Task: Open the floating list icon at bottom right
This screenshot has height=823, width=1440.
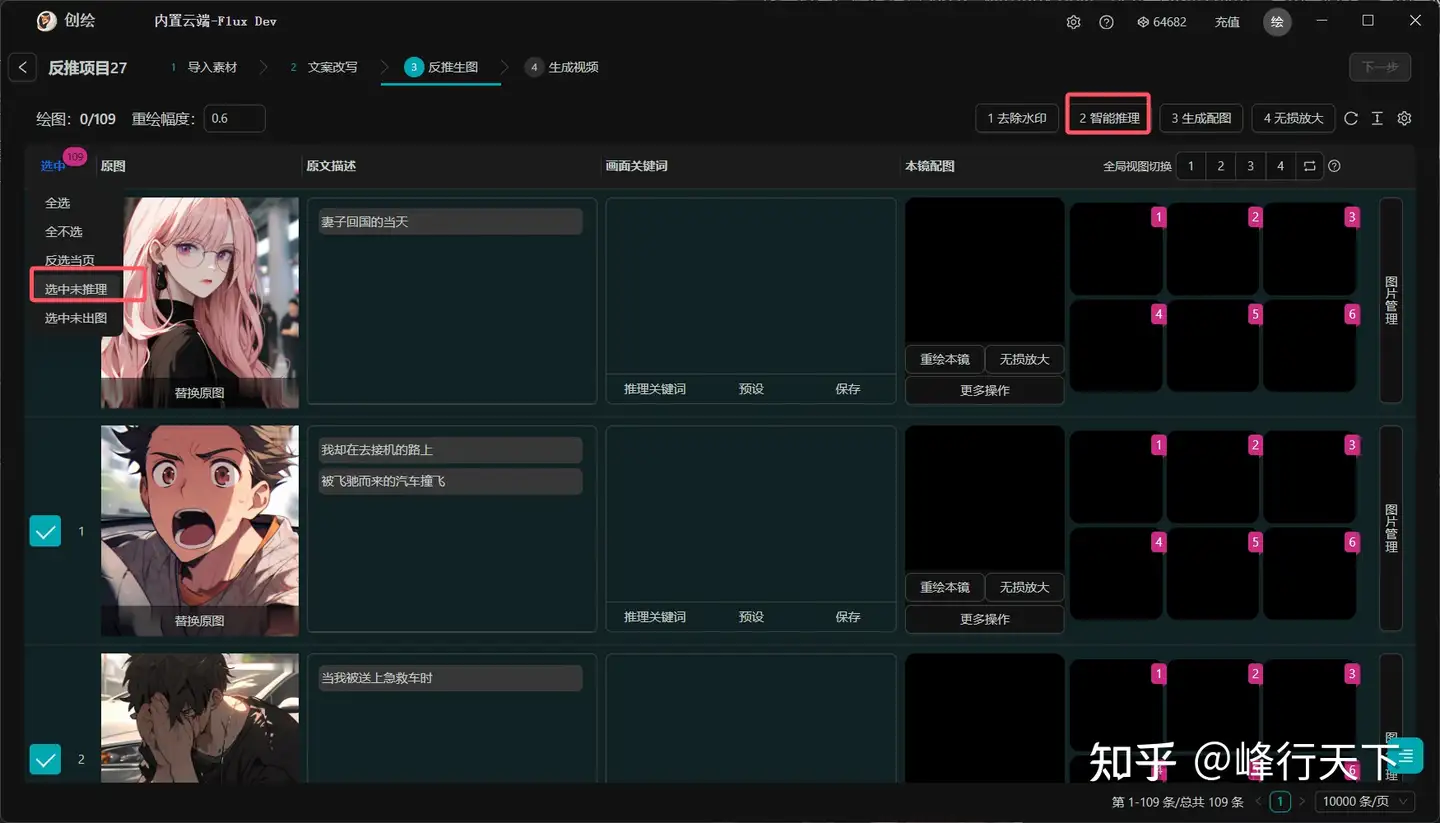Action: (1406, 756)
